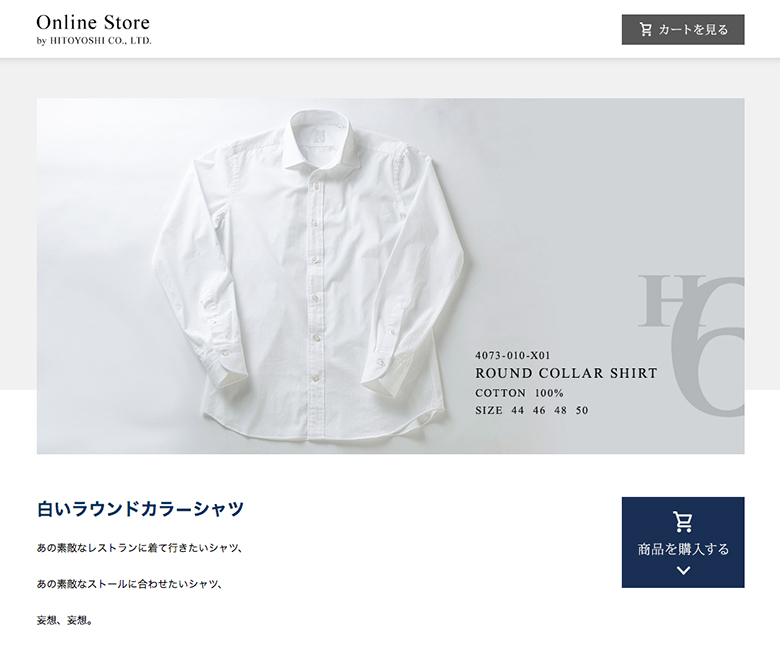Click the by HITOYOSHI CO., LTD. subtitle
The height and width of the screenshot is (650, 780).
(94, 41)
